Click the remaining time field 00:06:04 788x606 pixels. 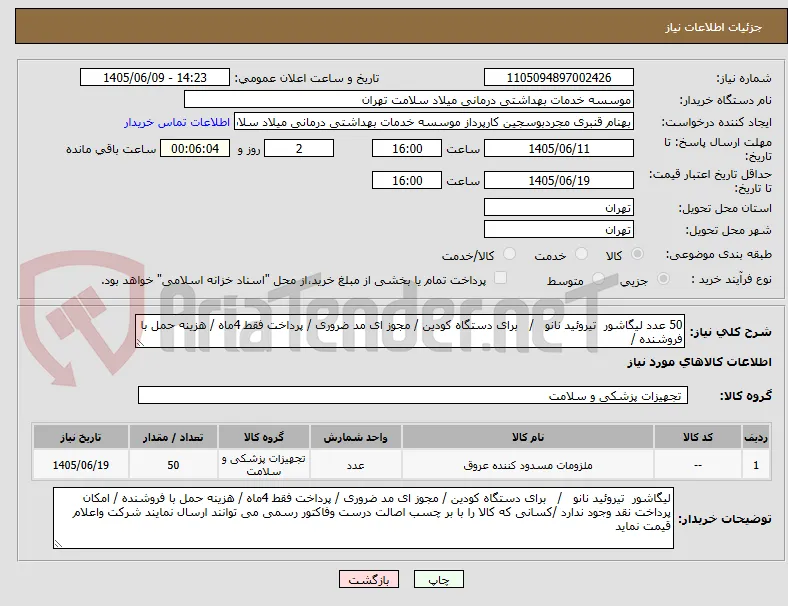[195, 148]
